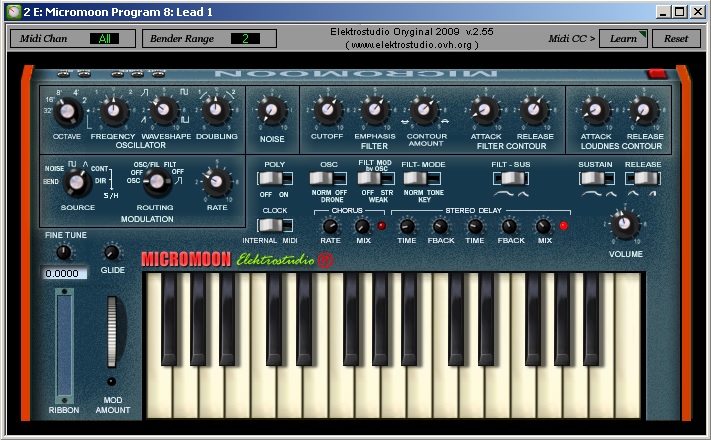
Task: Click the plugin icon in the title bar
Action: click(x=14, y=12)
